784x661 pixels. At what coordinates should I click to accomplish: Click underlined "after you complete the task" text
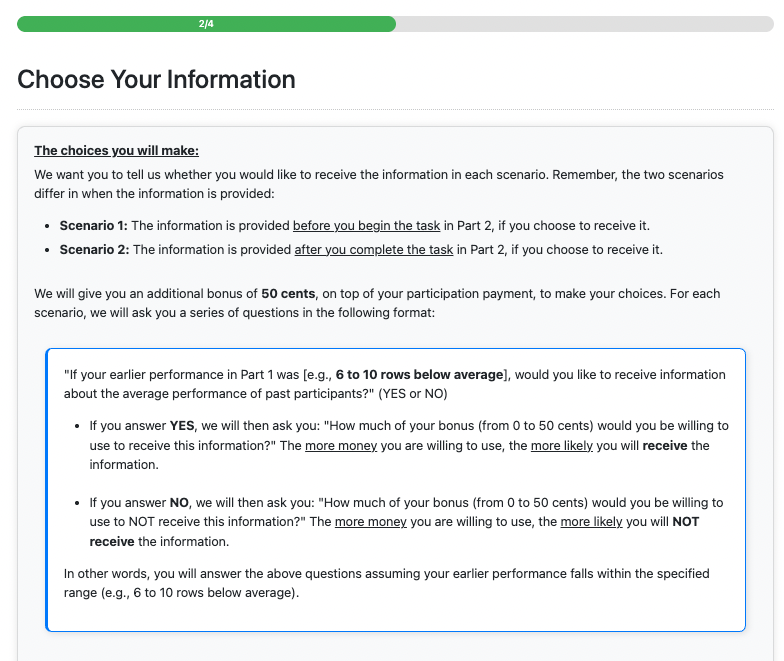(x=374, y=249)
